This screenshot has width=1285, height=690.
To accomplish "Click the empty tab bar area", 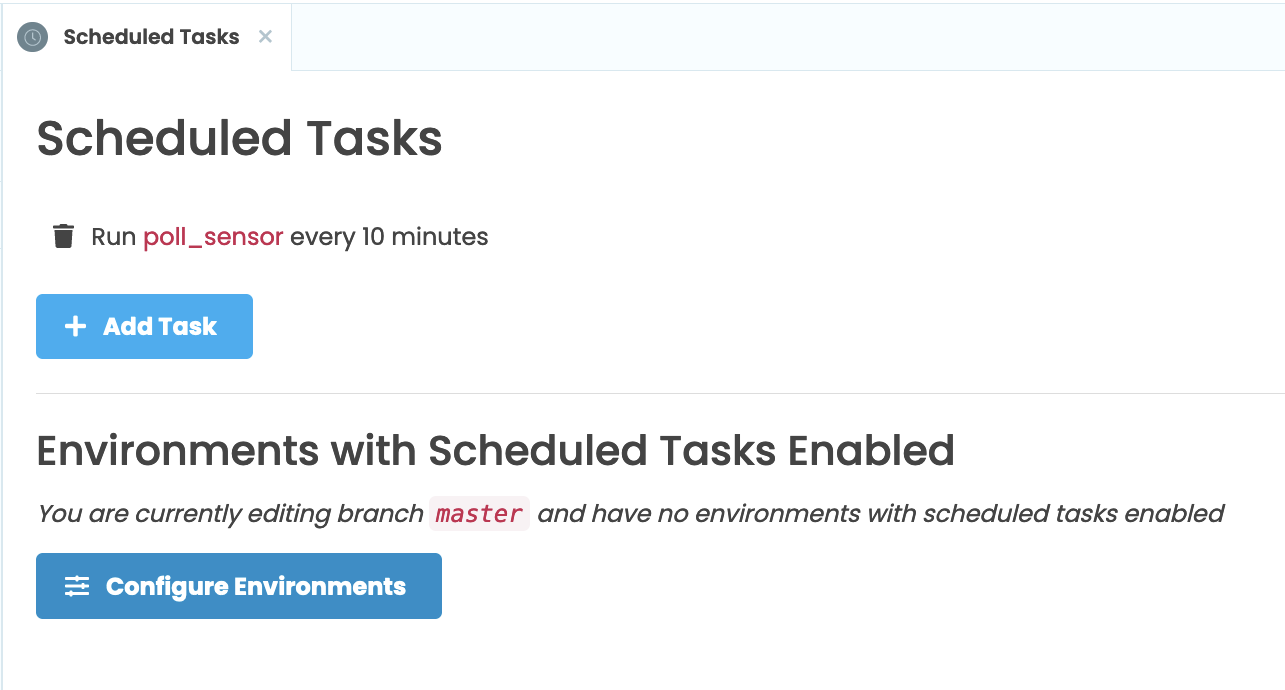I will click(x=780, y=36).
